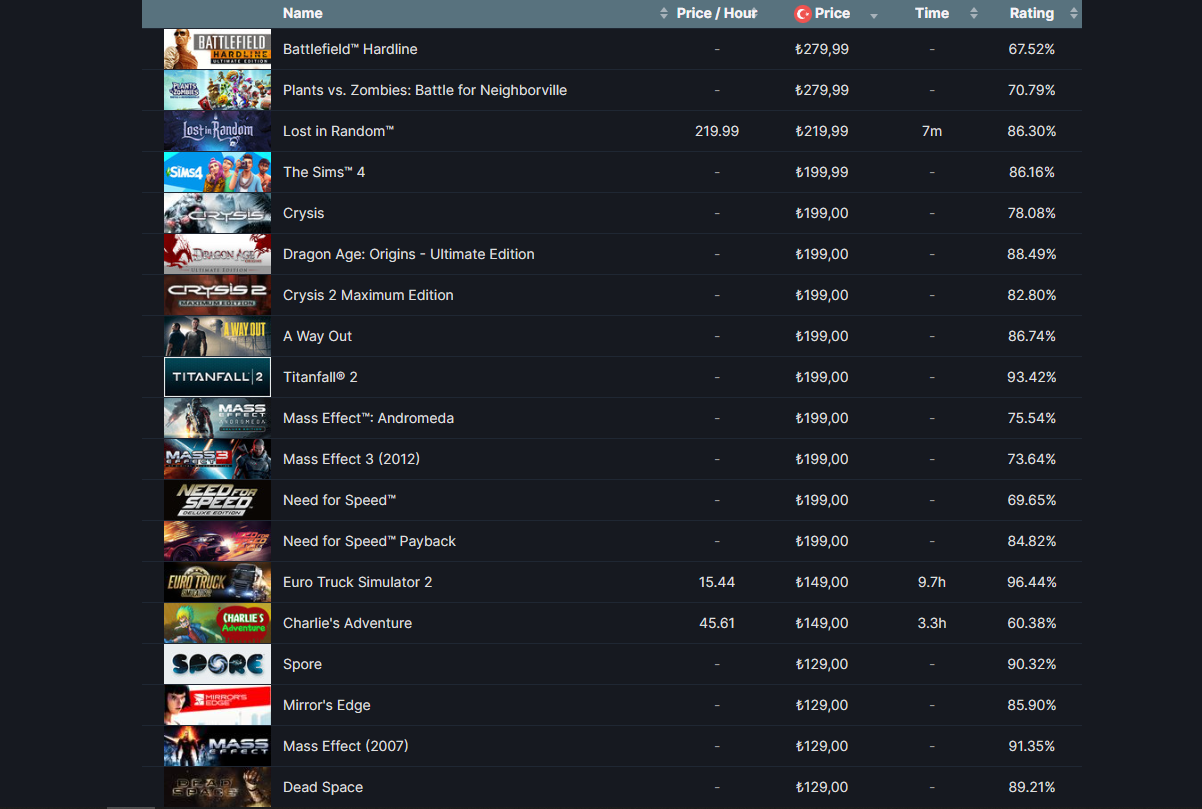Click the 96.44% rating value

(1032, 582)
